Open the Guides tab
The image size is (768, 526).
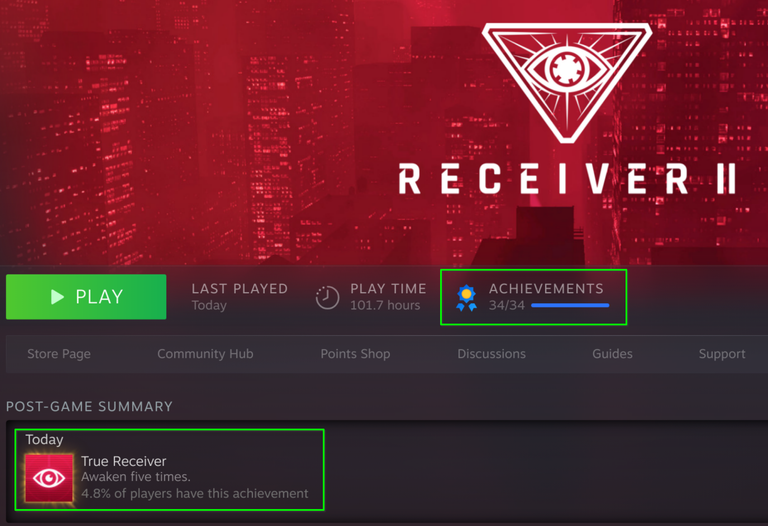(x=612, y=354)
